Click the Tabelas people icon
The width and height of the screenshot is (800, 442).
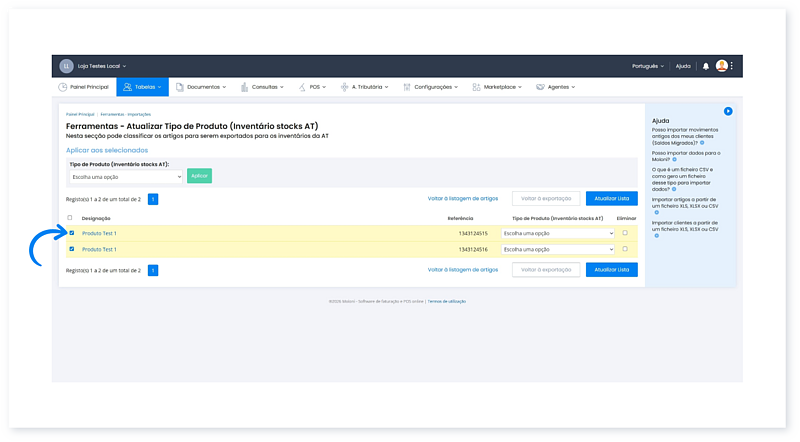click(127, 87)
